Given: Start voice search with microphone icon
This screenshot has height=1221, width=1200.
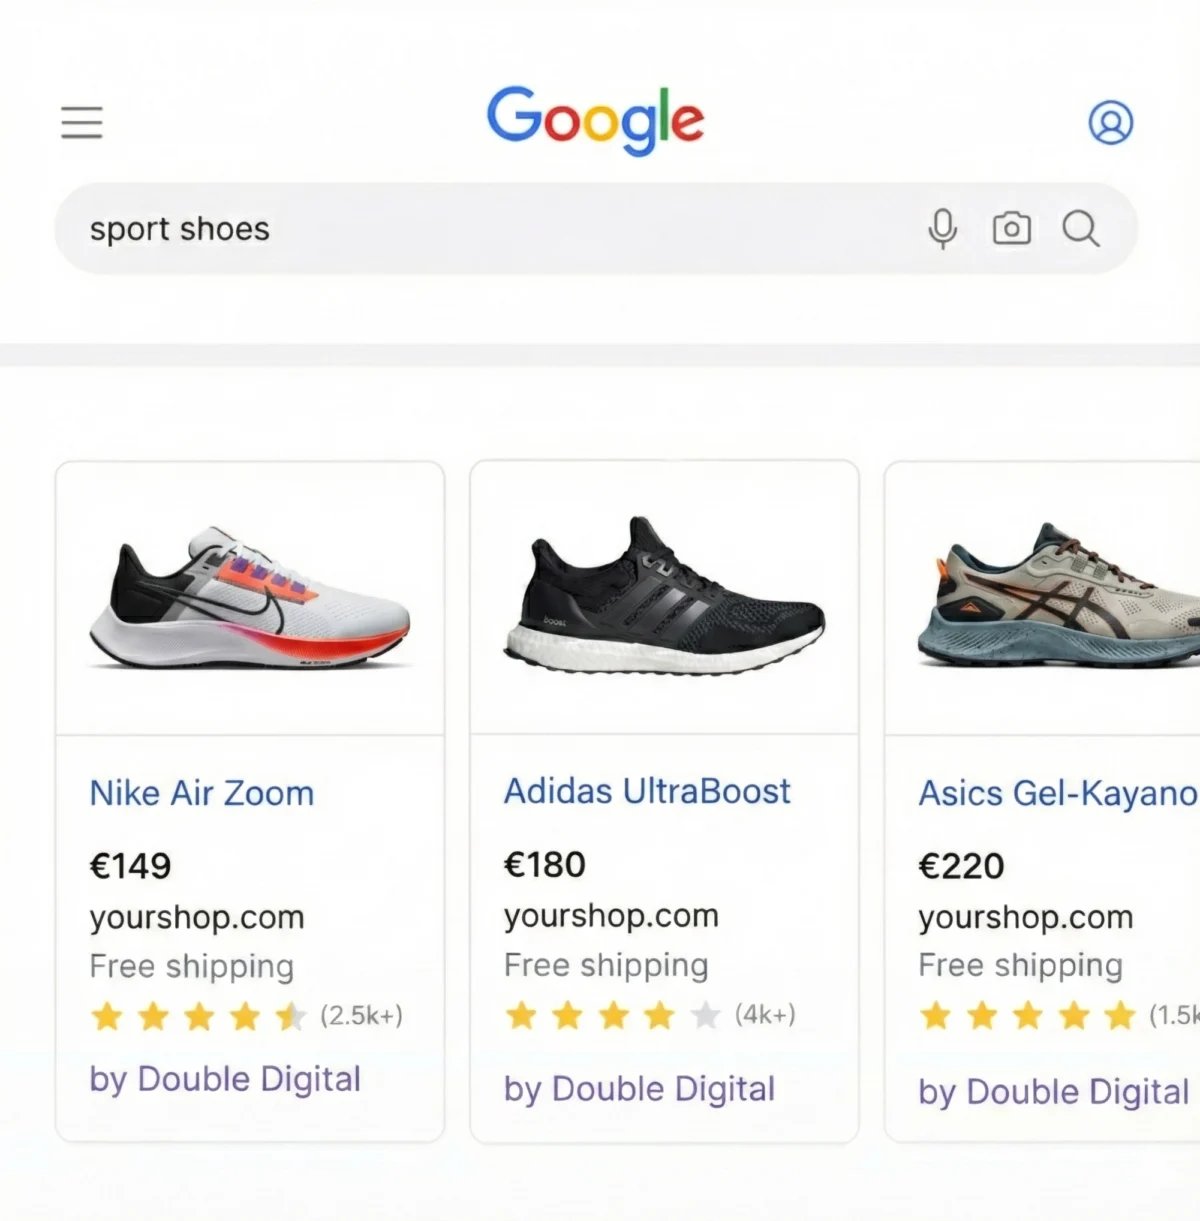Looking at the screenshot, I should coord(942,229).
